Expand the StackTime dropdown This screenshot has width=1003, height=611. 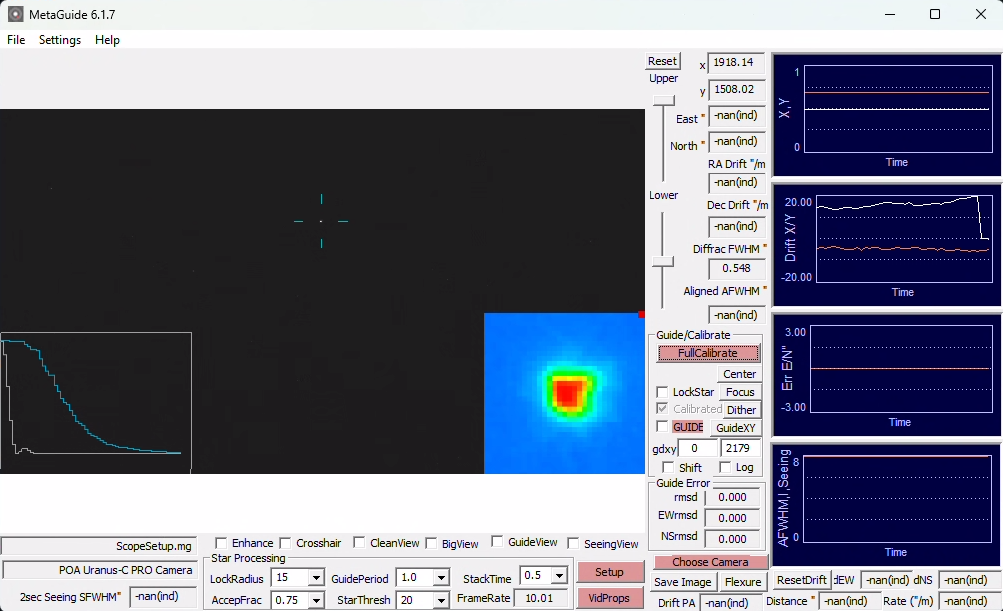click(560, 576)
